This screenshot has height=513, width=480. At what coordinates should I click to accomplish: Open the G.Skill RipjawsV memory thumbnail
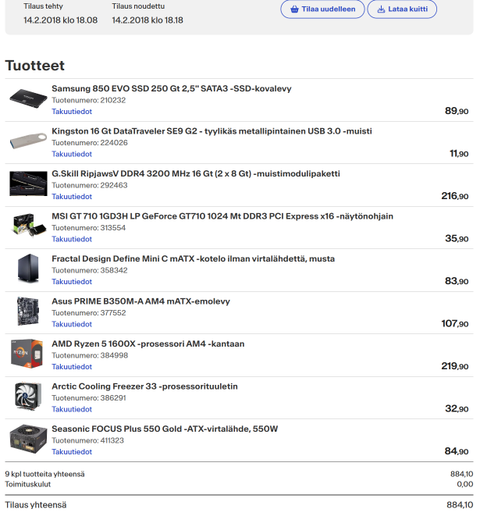click(28, 184)
